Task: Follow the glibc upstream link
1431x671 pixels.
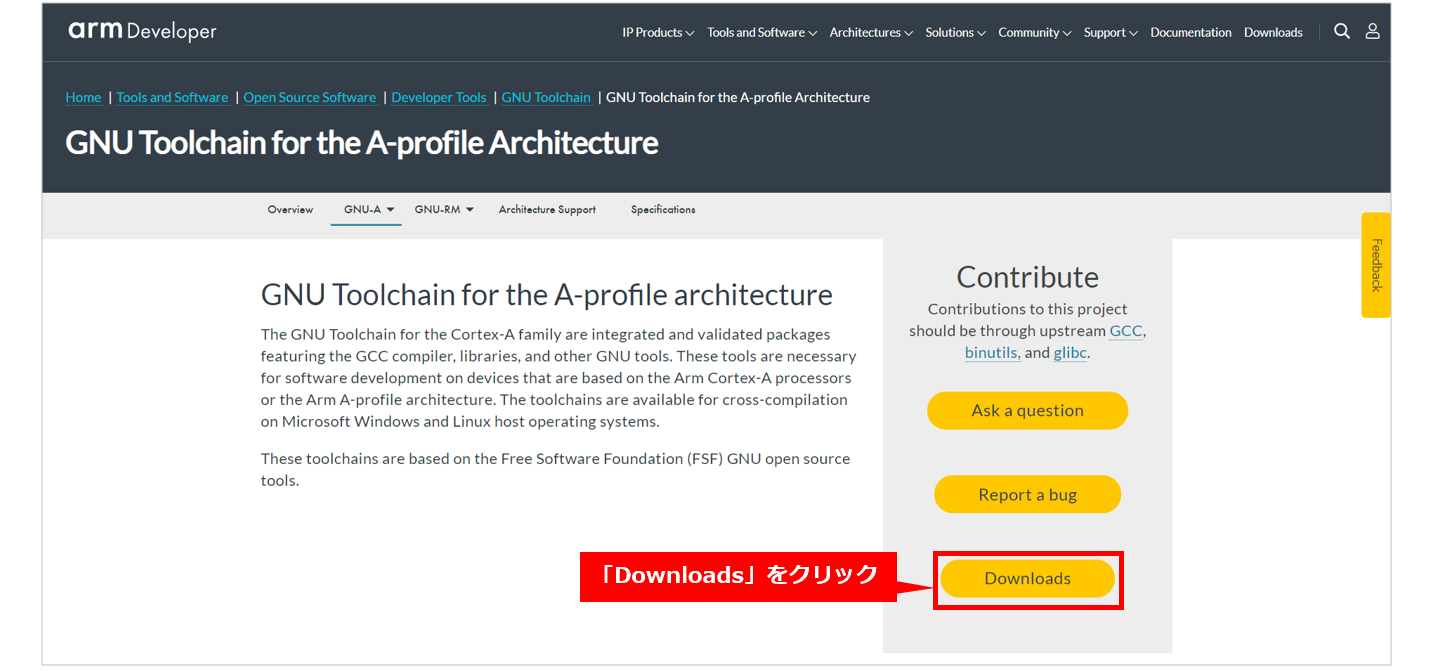Action: [x=1069, y=353]
